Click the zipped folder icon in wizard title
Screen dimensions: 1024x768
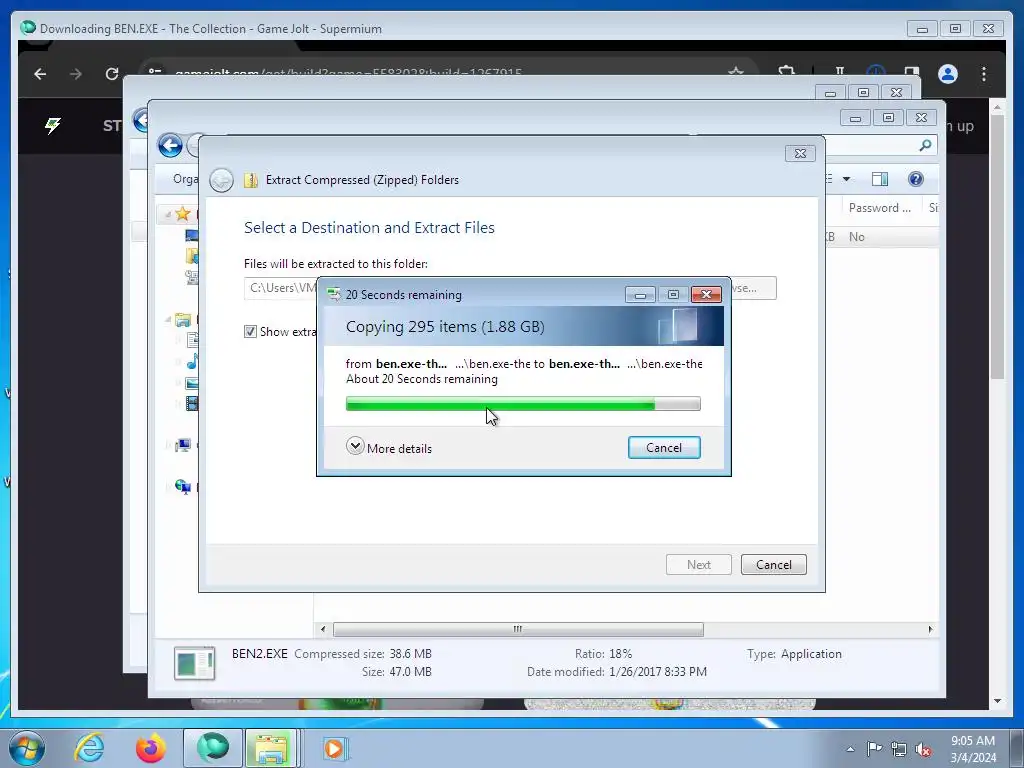coord(251,180)
